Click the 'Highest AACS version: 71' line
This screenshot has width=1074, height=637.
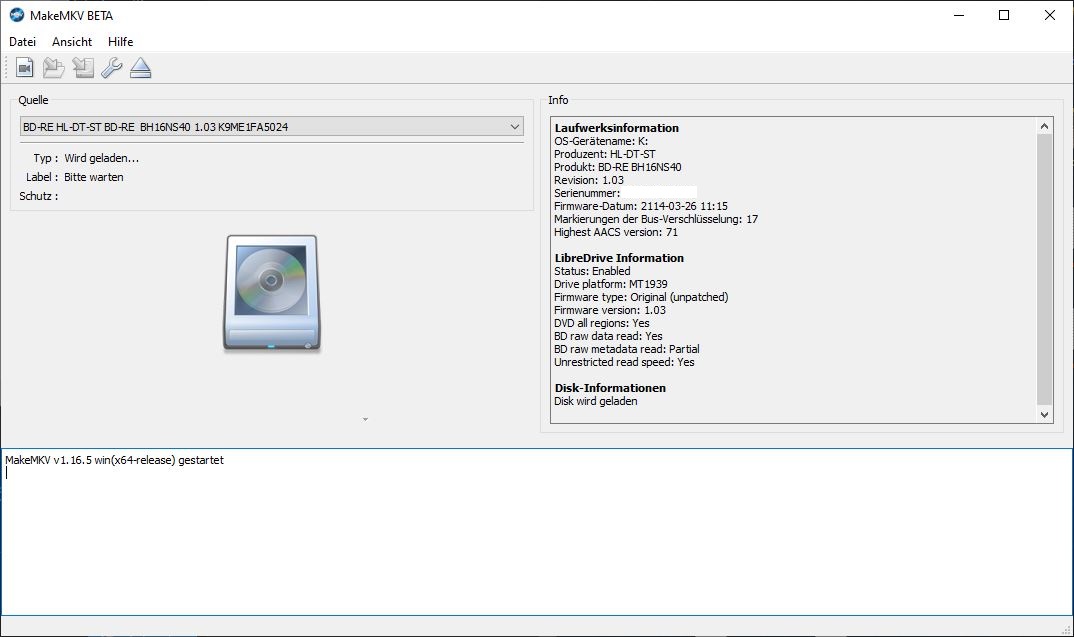[616, 232]
